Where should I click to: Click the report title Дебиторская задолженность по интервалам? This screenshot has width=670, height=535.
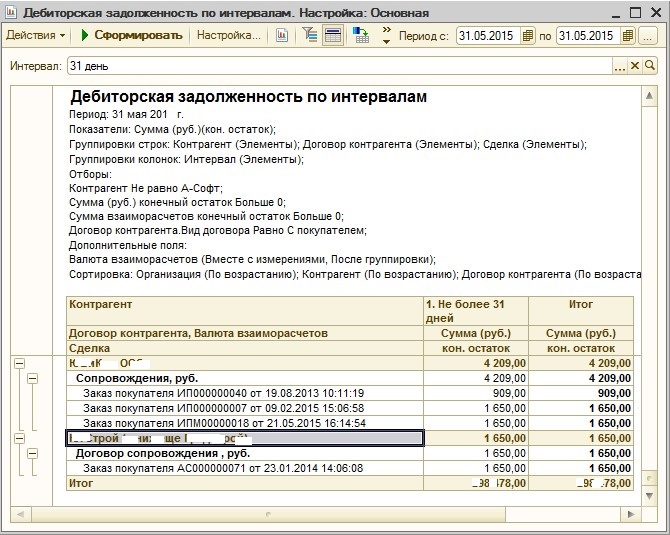coord(248,97)
